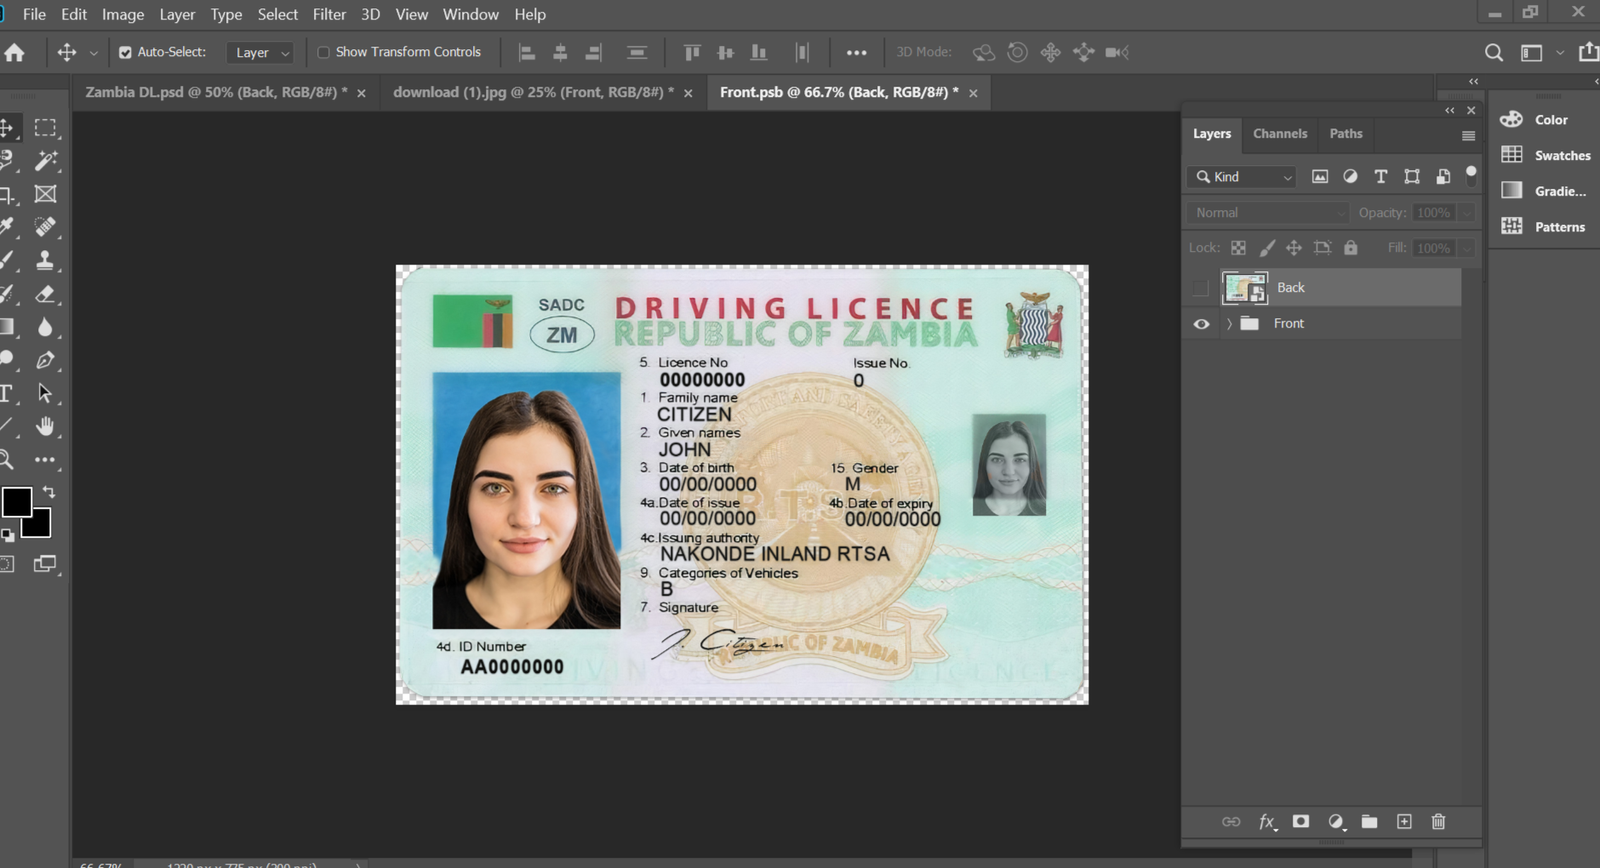This screenshot has height=868, width=1600.
Task: Select the Eraser tool
Action: pyautogui.click(x=45, y=294)
